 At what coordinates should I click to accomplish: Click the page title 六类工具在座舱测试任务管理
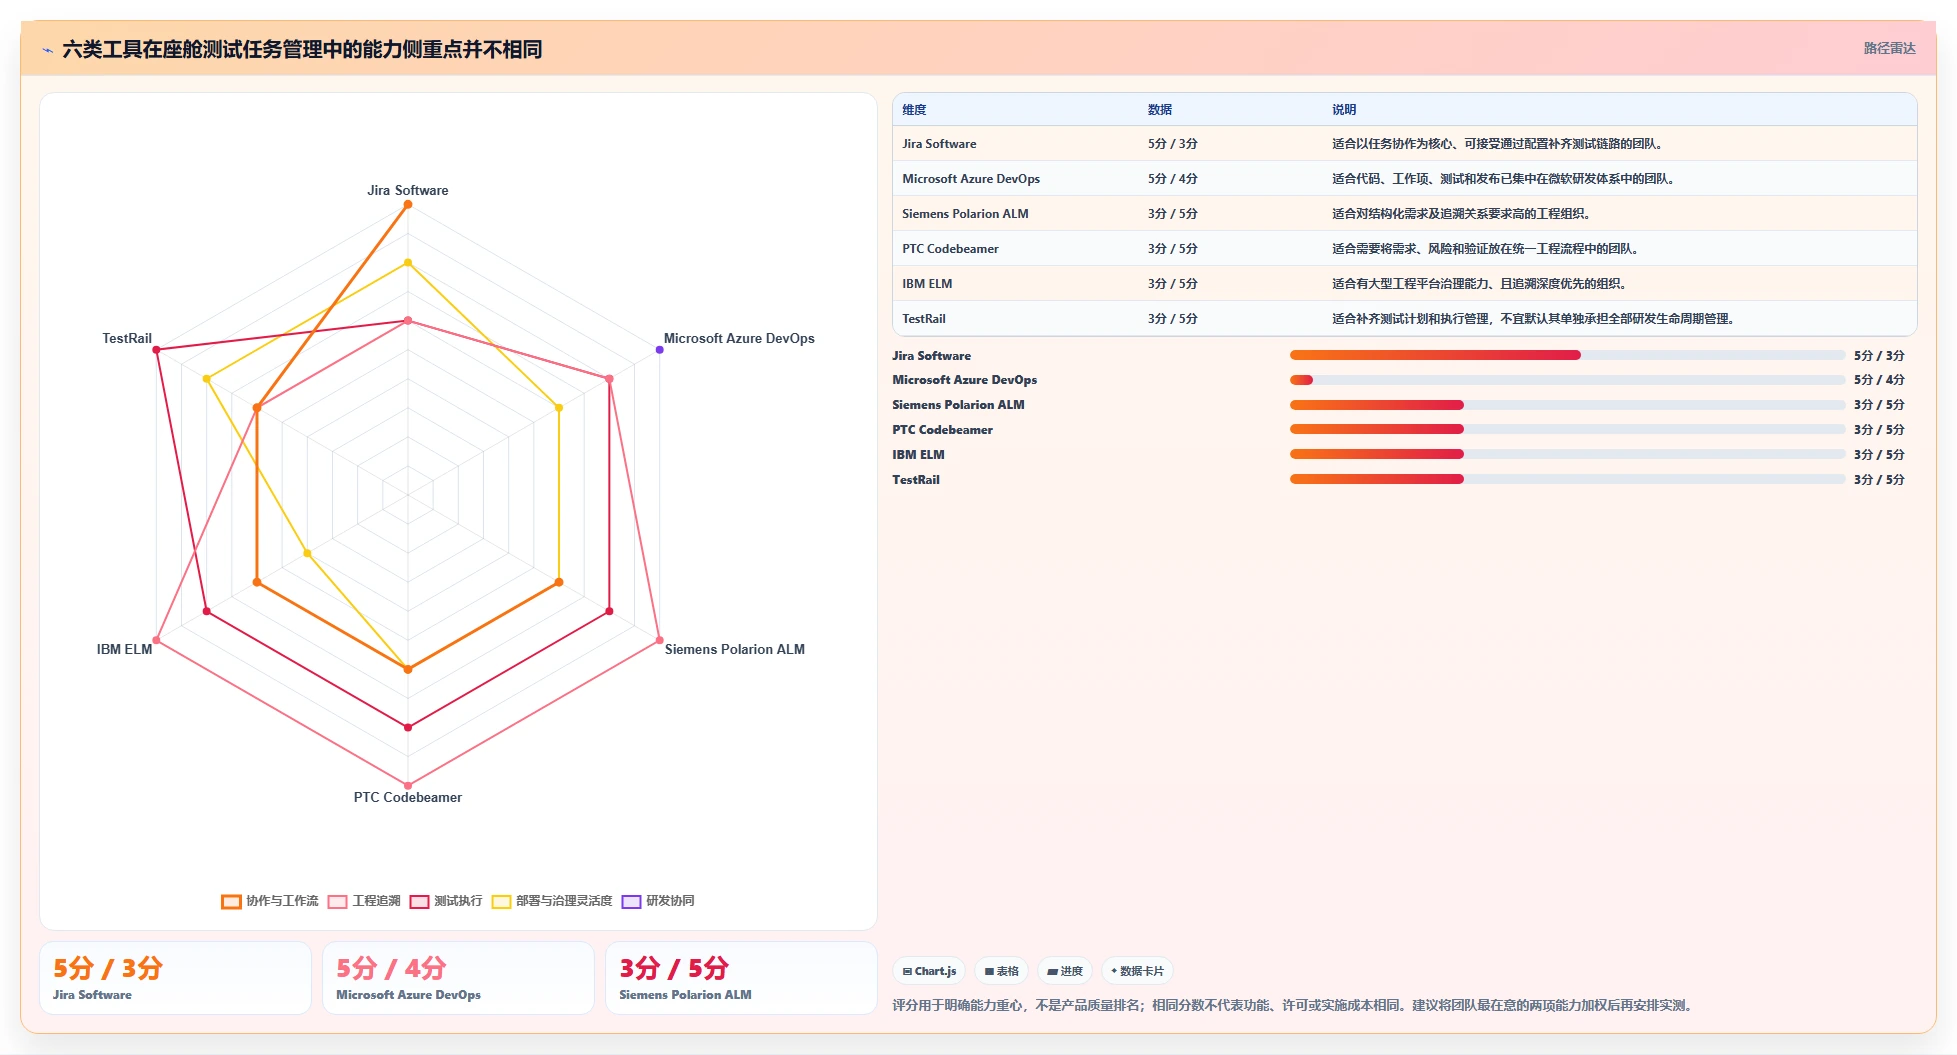(x=302, y=49)
